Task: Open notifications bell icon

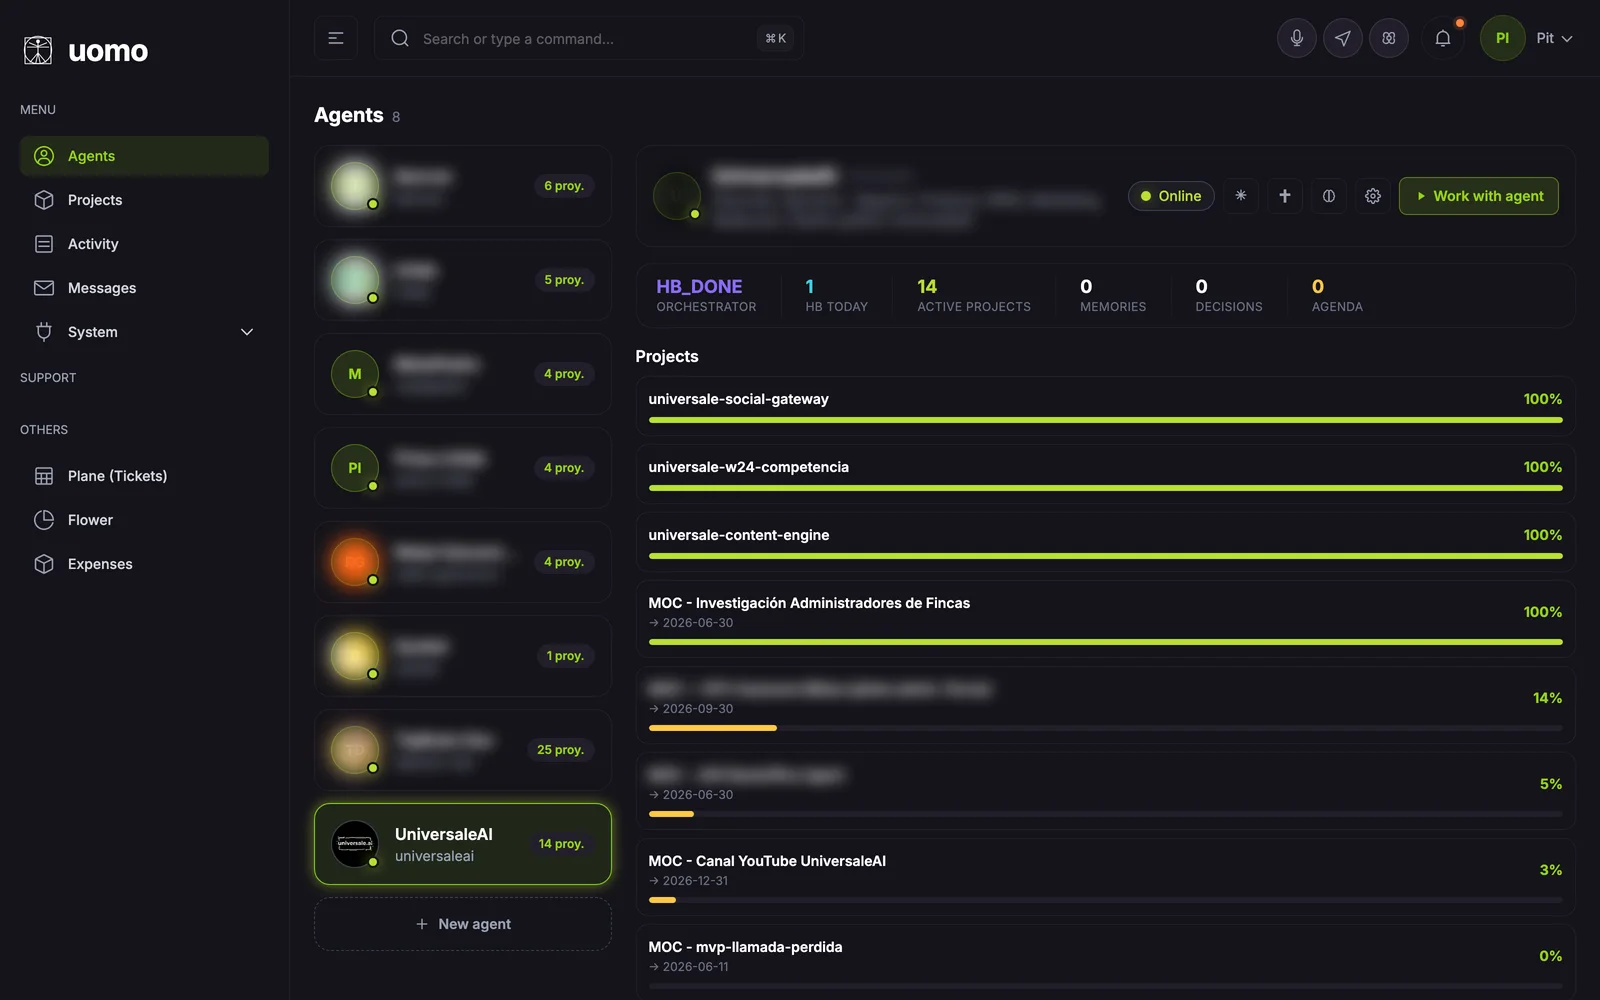Action: pyautogui.click(x=1443, y=38)
